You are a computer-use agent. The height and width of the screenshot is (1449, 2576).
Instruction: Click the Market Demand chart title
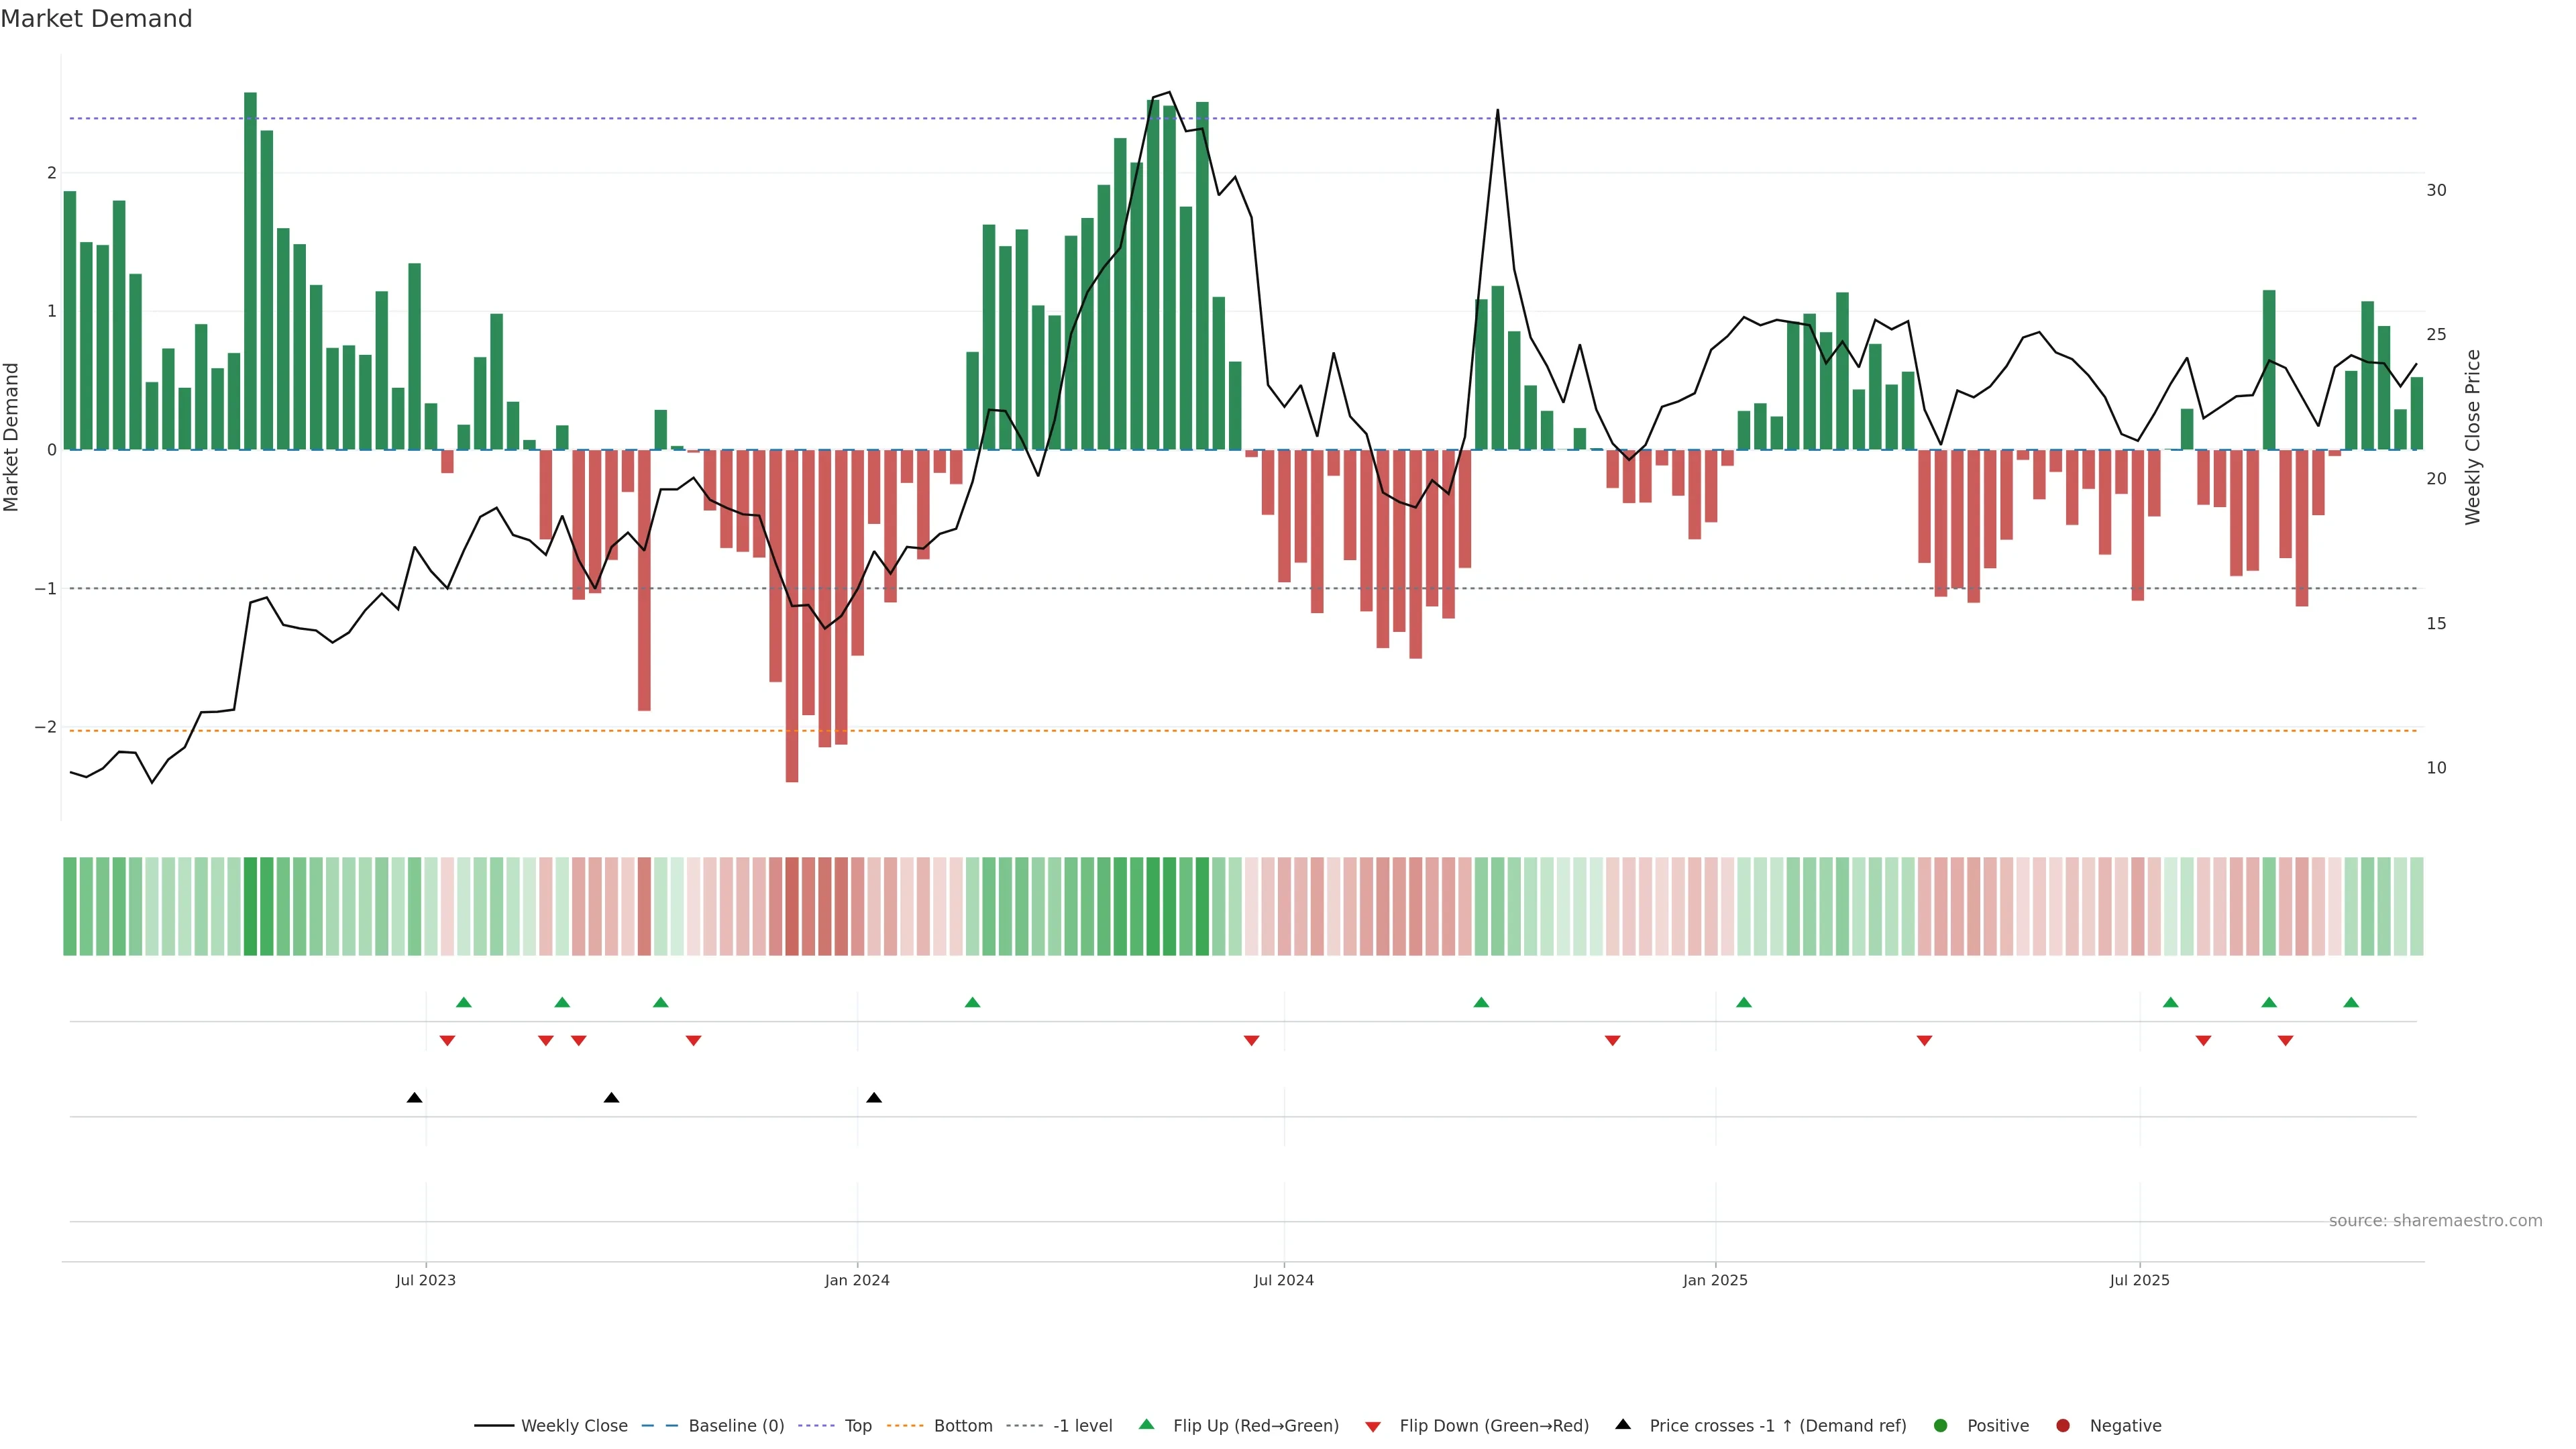(x=96, y=19)
